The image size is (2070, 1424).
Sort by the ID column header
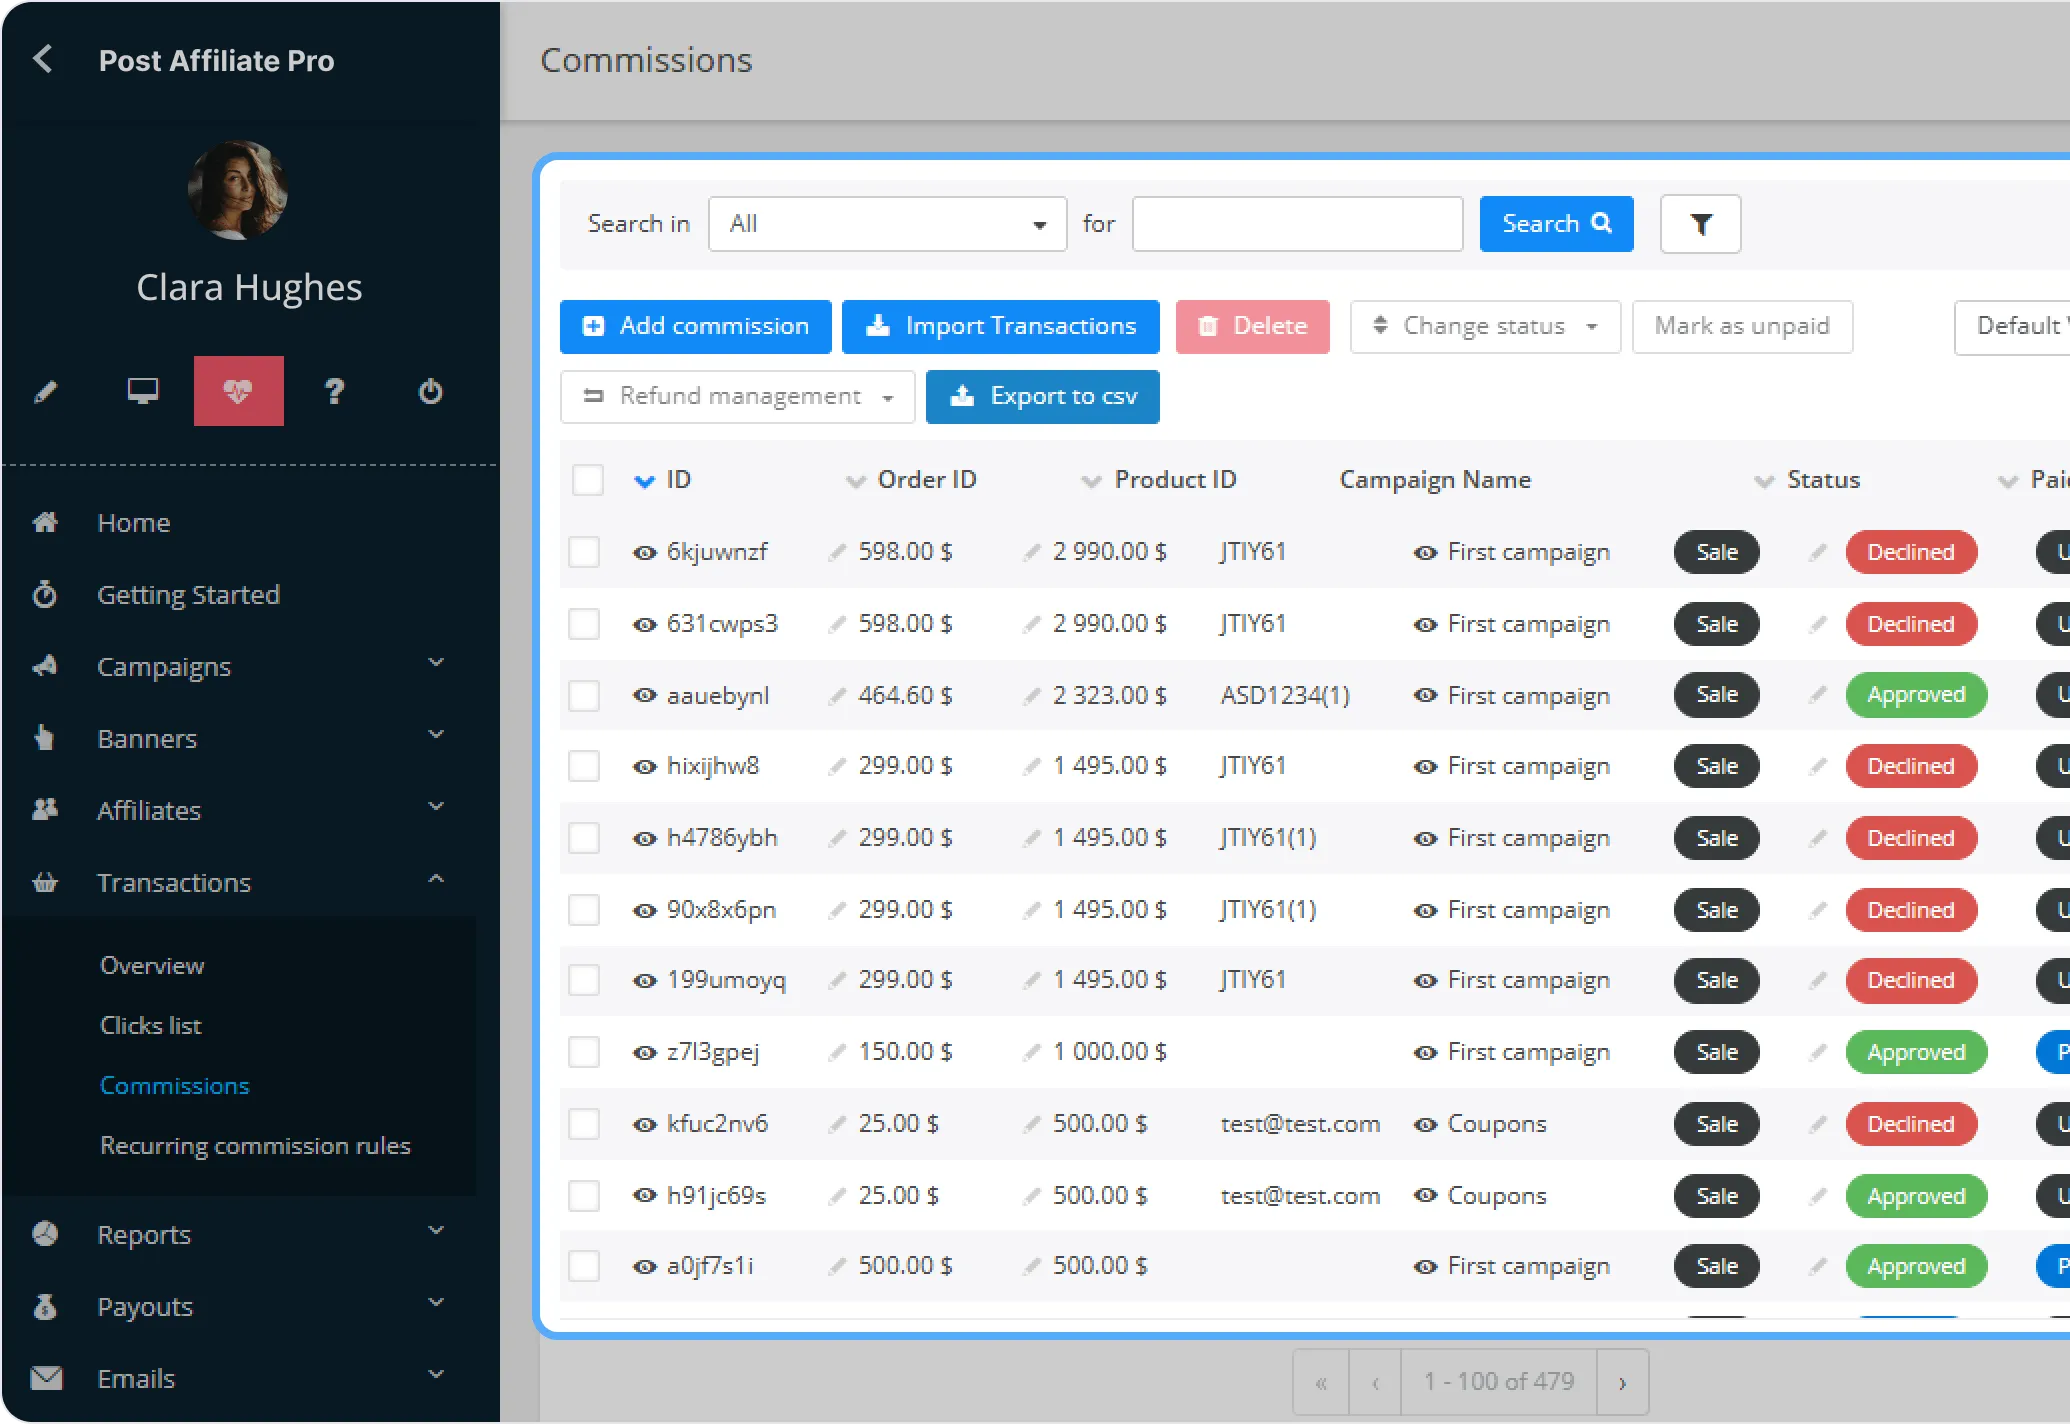point(678,480)
